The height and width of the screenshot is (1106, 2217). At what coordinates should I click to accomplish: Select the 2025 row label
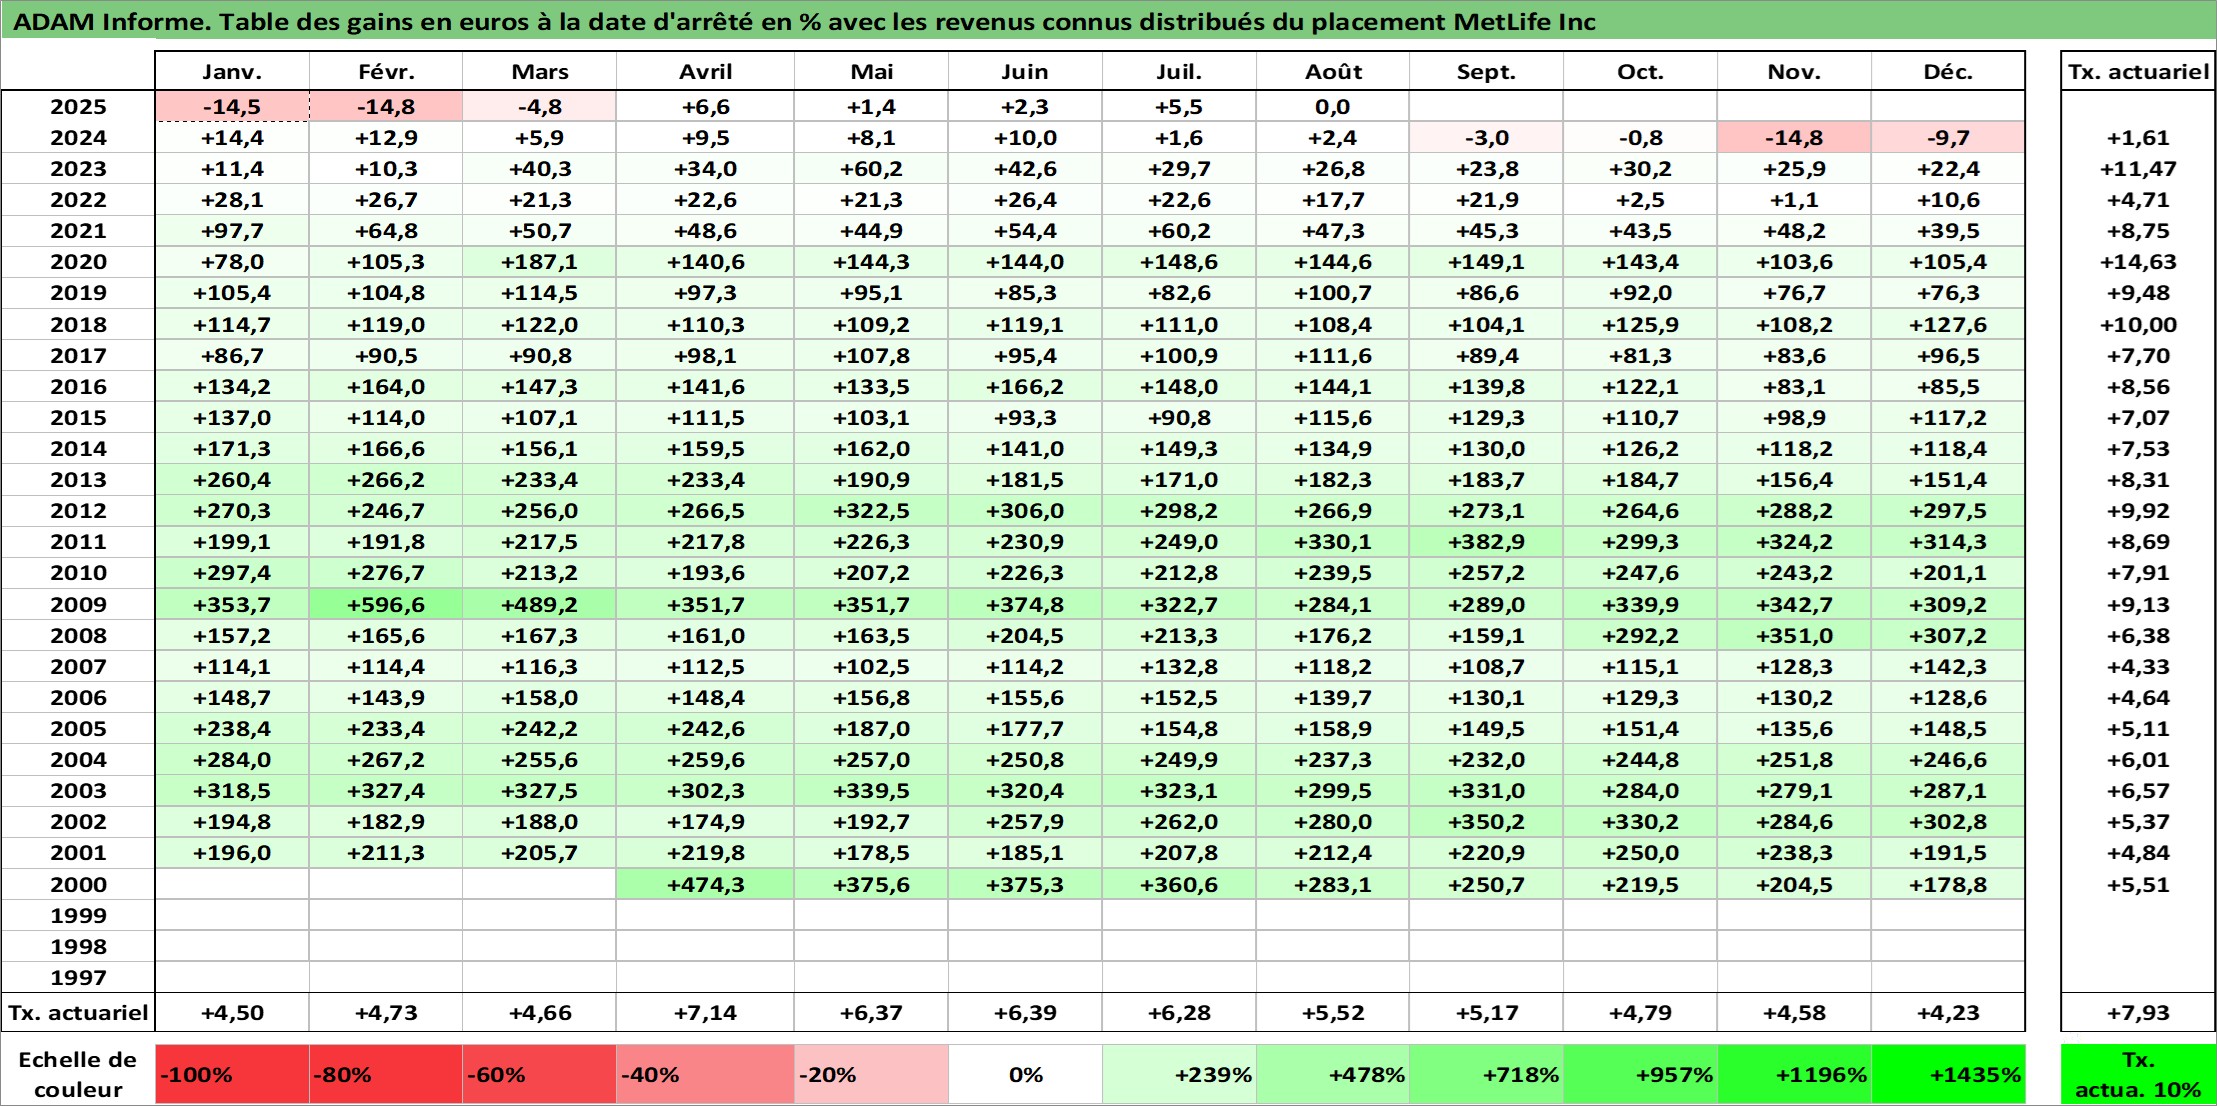78,107
